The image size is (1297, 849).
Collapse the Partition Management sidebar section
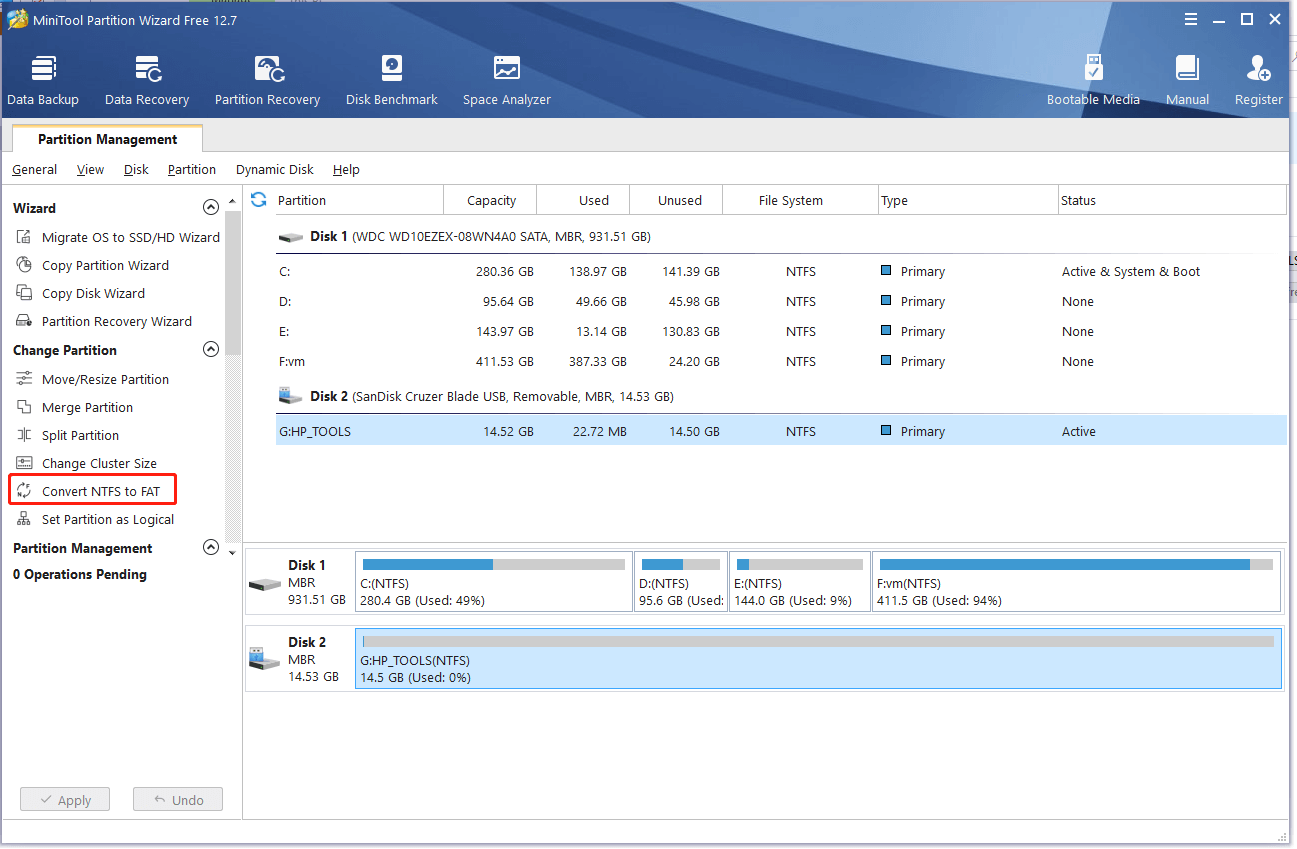point(210,548)
